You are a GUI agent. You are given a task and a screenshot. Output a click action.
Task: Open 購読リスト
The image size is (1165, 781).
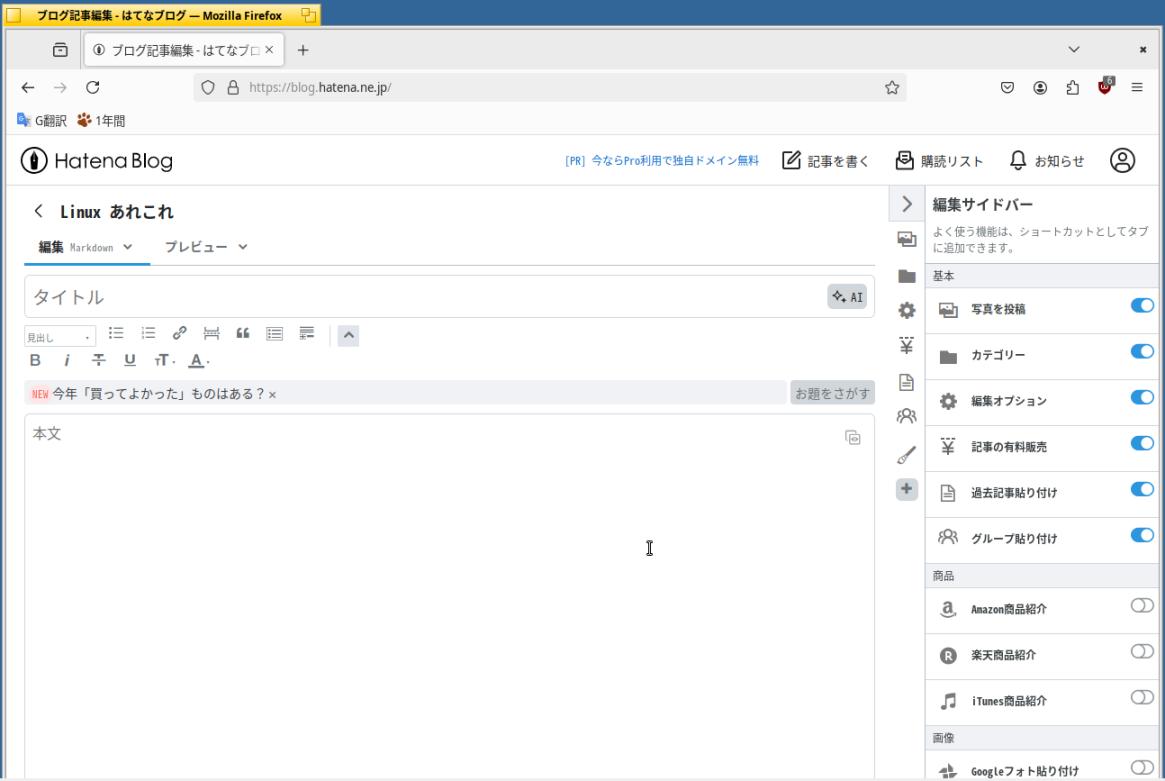tap(939, 161)
